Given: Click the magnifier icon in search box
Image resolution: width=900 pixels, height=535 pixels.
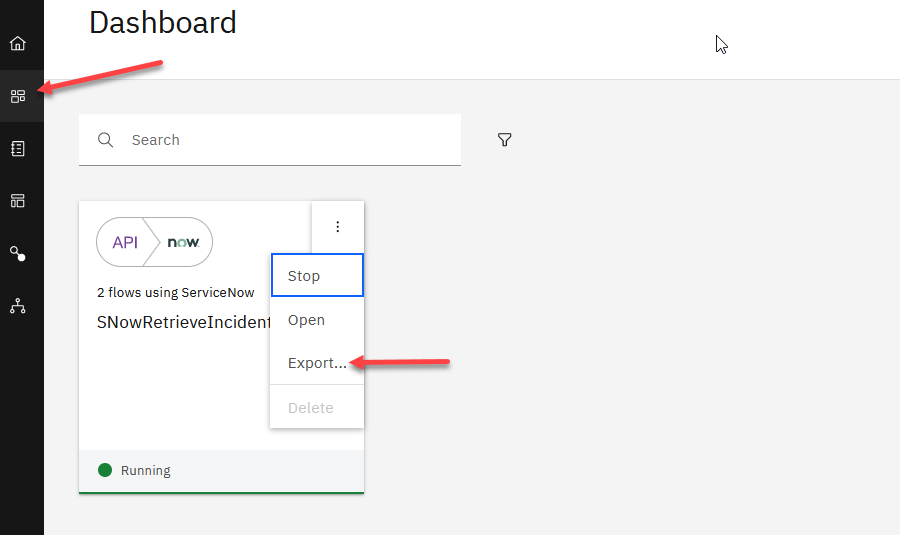Looking at the screenshot, I should point(105,140).
